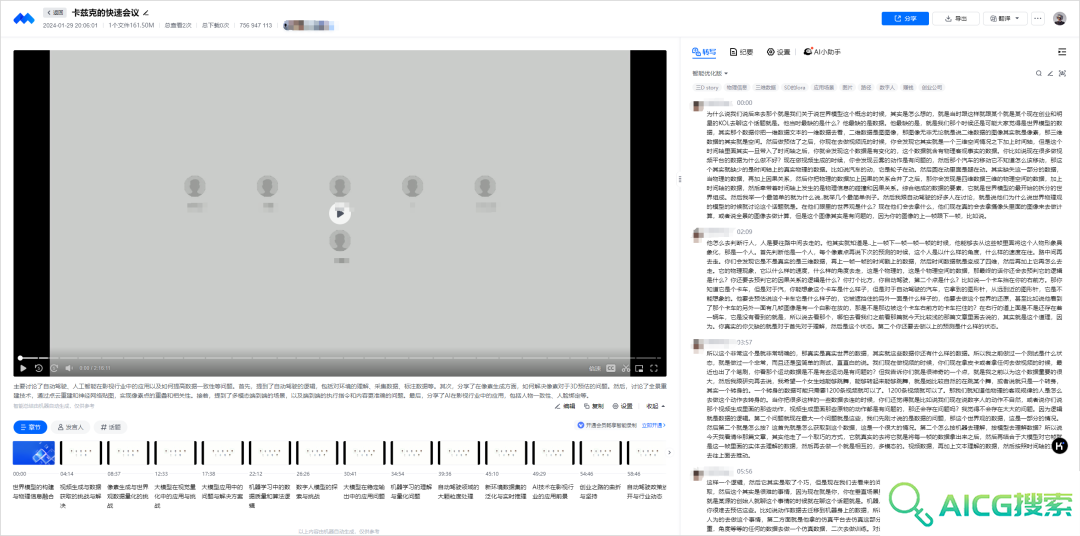Viewport: 1080px width, 536px height.
Task: Switch to the 转写 transcript tab
Action: [x=705, y=52]
